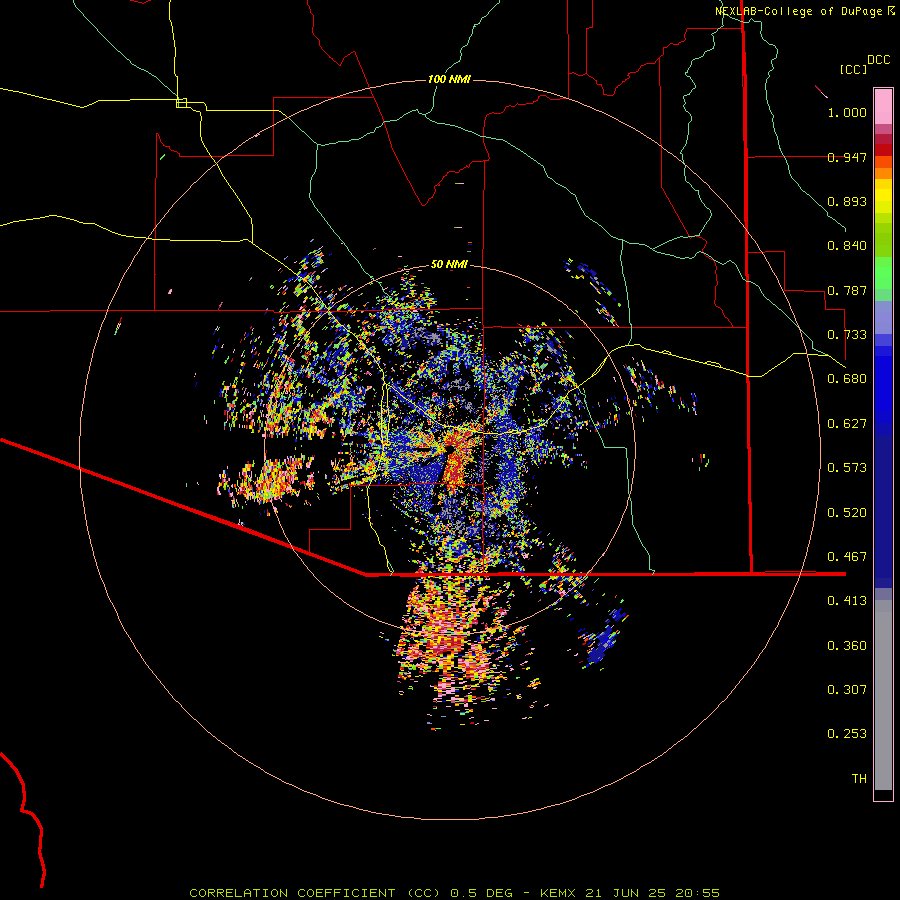The image size is (900, 900).
Task: Click the 50 NMI range ring label
Action: (449, 264)
